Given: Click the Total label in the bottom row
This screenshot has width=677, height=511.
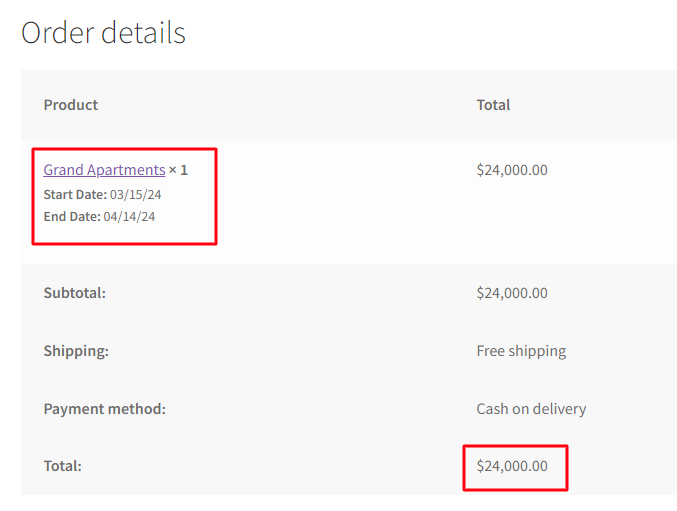Looking at the screenshot, I should (x=63, y=466).
